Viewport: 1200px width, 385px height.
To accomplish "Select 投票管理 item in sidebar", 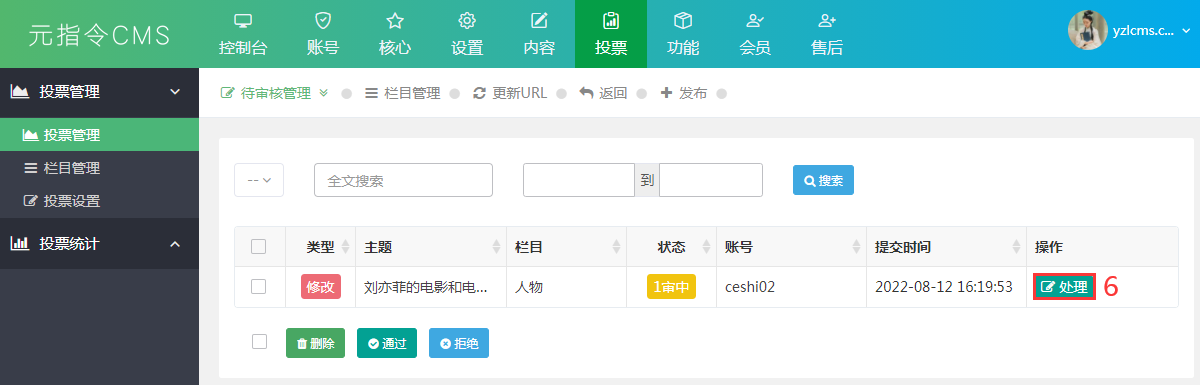I will [99, 135].
